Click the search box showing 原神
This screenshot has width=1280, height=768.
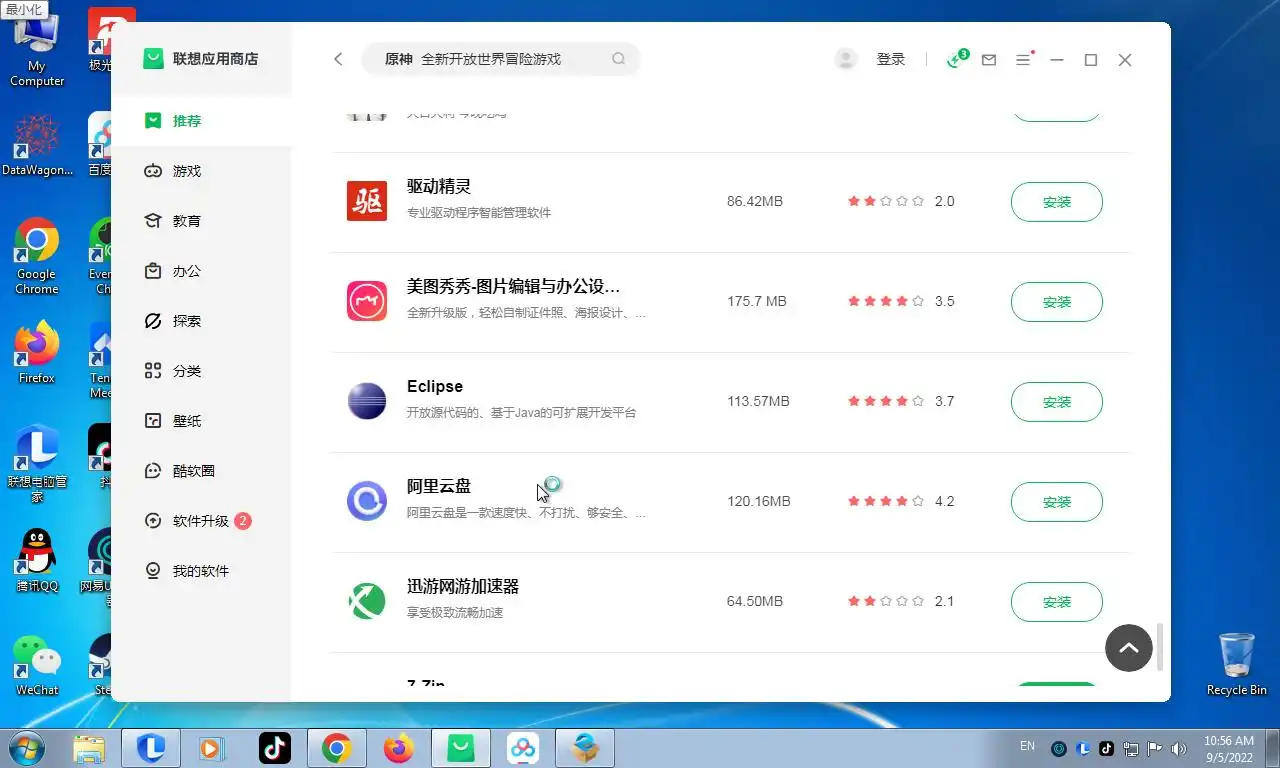[500, 59]
